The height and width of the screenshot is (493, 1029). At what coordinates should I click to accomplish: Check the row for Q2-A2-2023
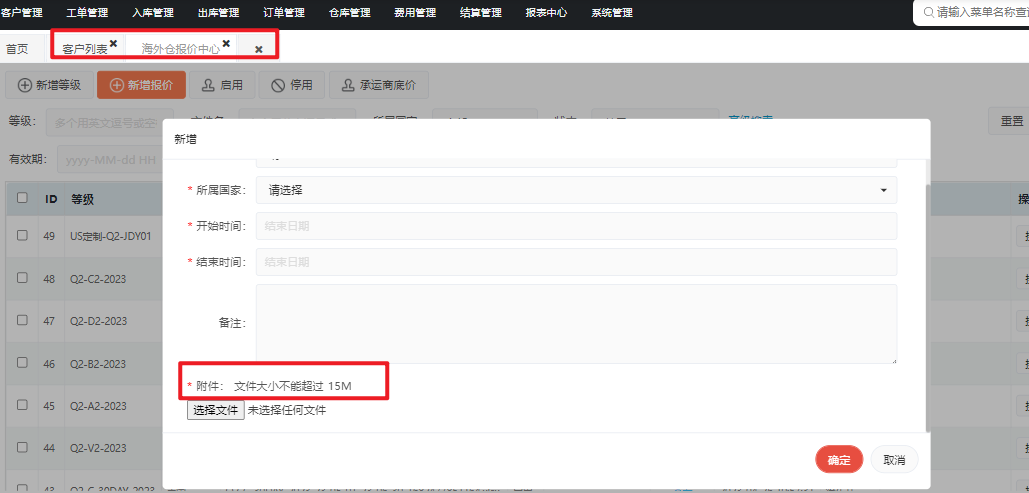(x=22, y=405)
